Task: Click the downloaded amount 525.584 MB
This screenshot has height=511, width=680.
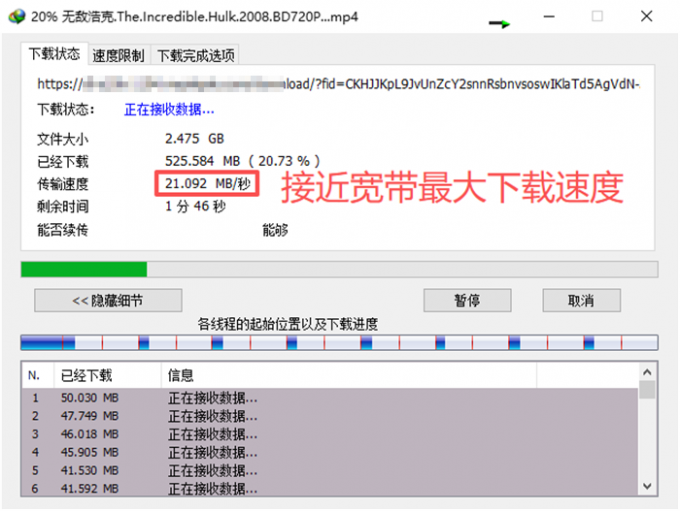Action: click(x=203, y=161)
